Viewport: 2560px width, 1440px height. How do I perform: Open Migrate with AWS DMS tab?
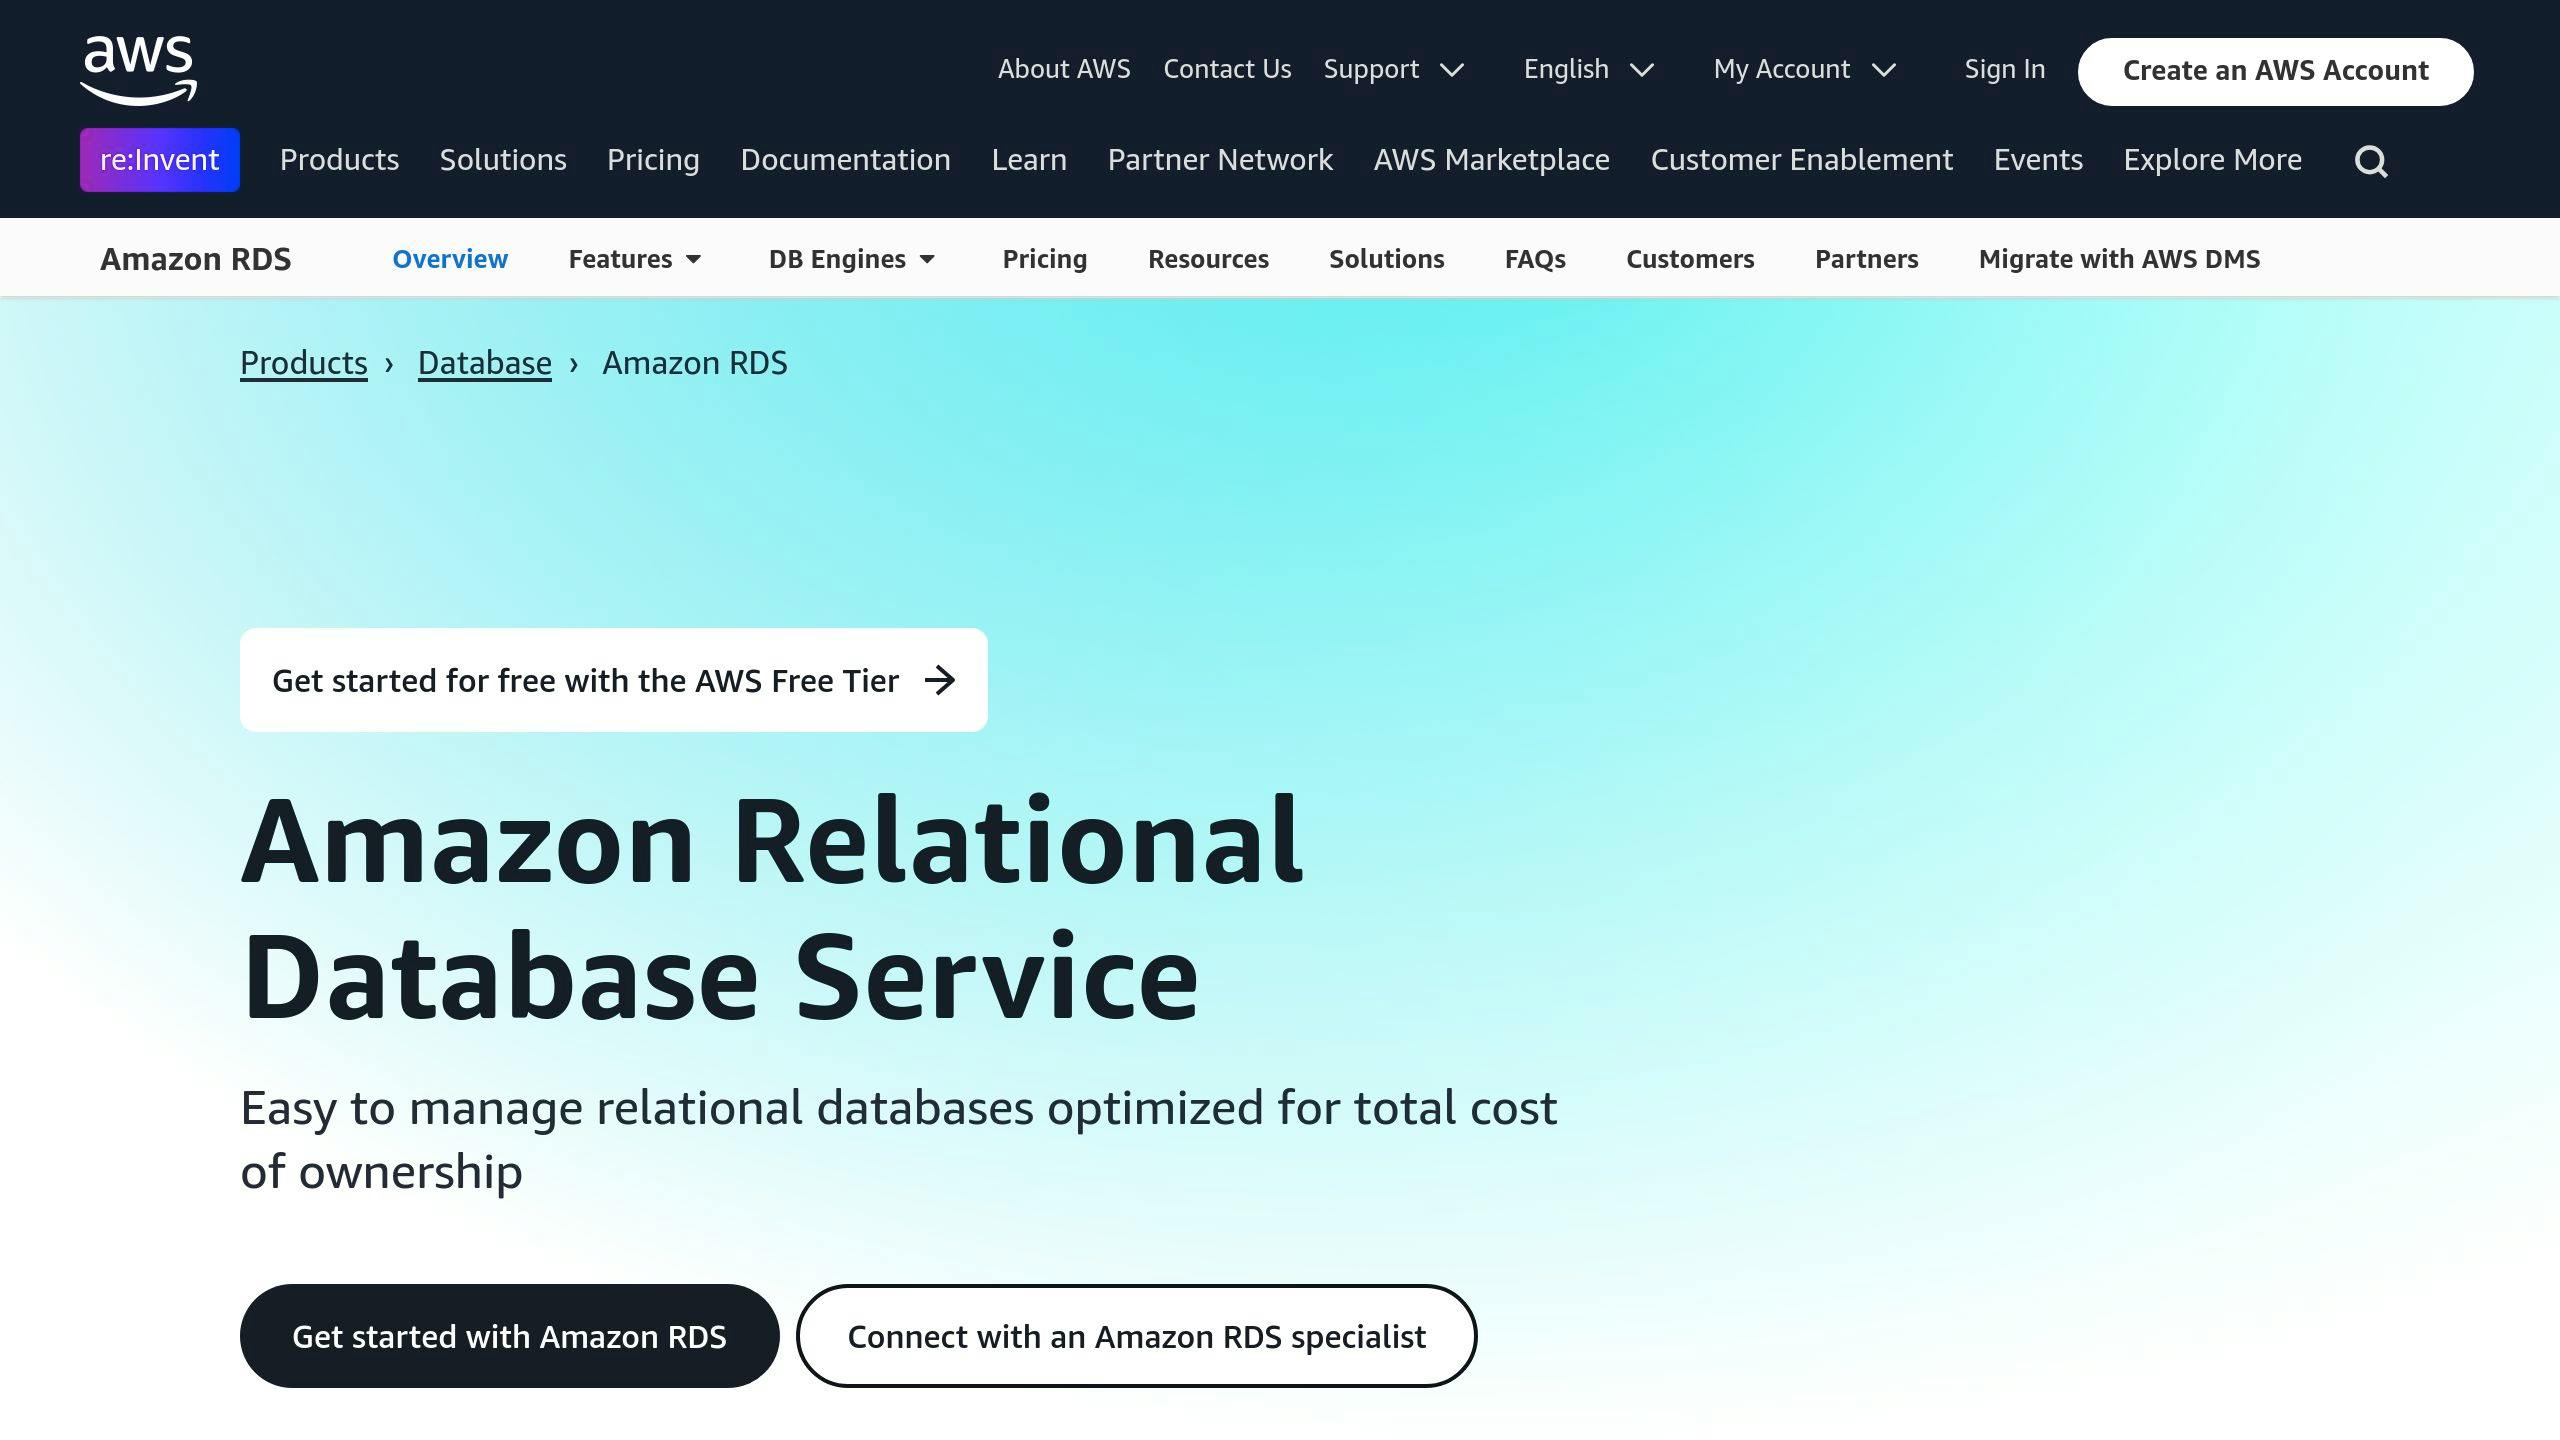pos(2119,259)
